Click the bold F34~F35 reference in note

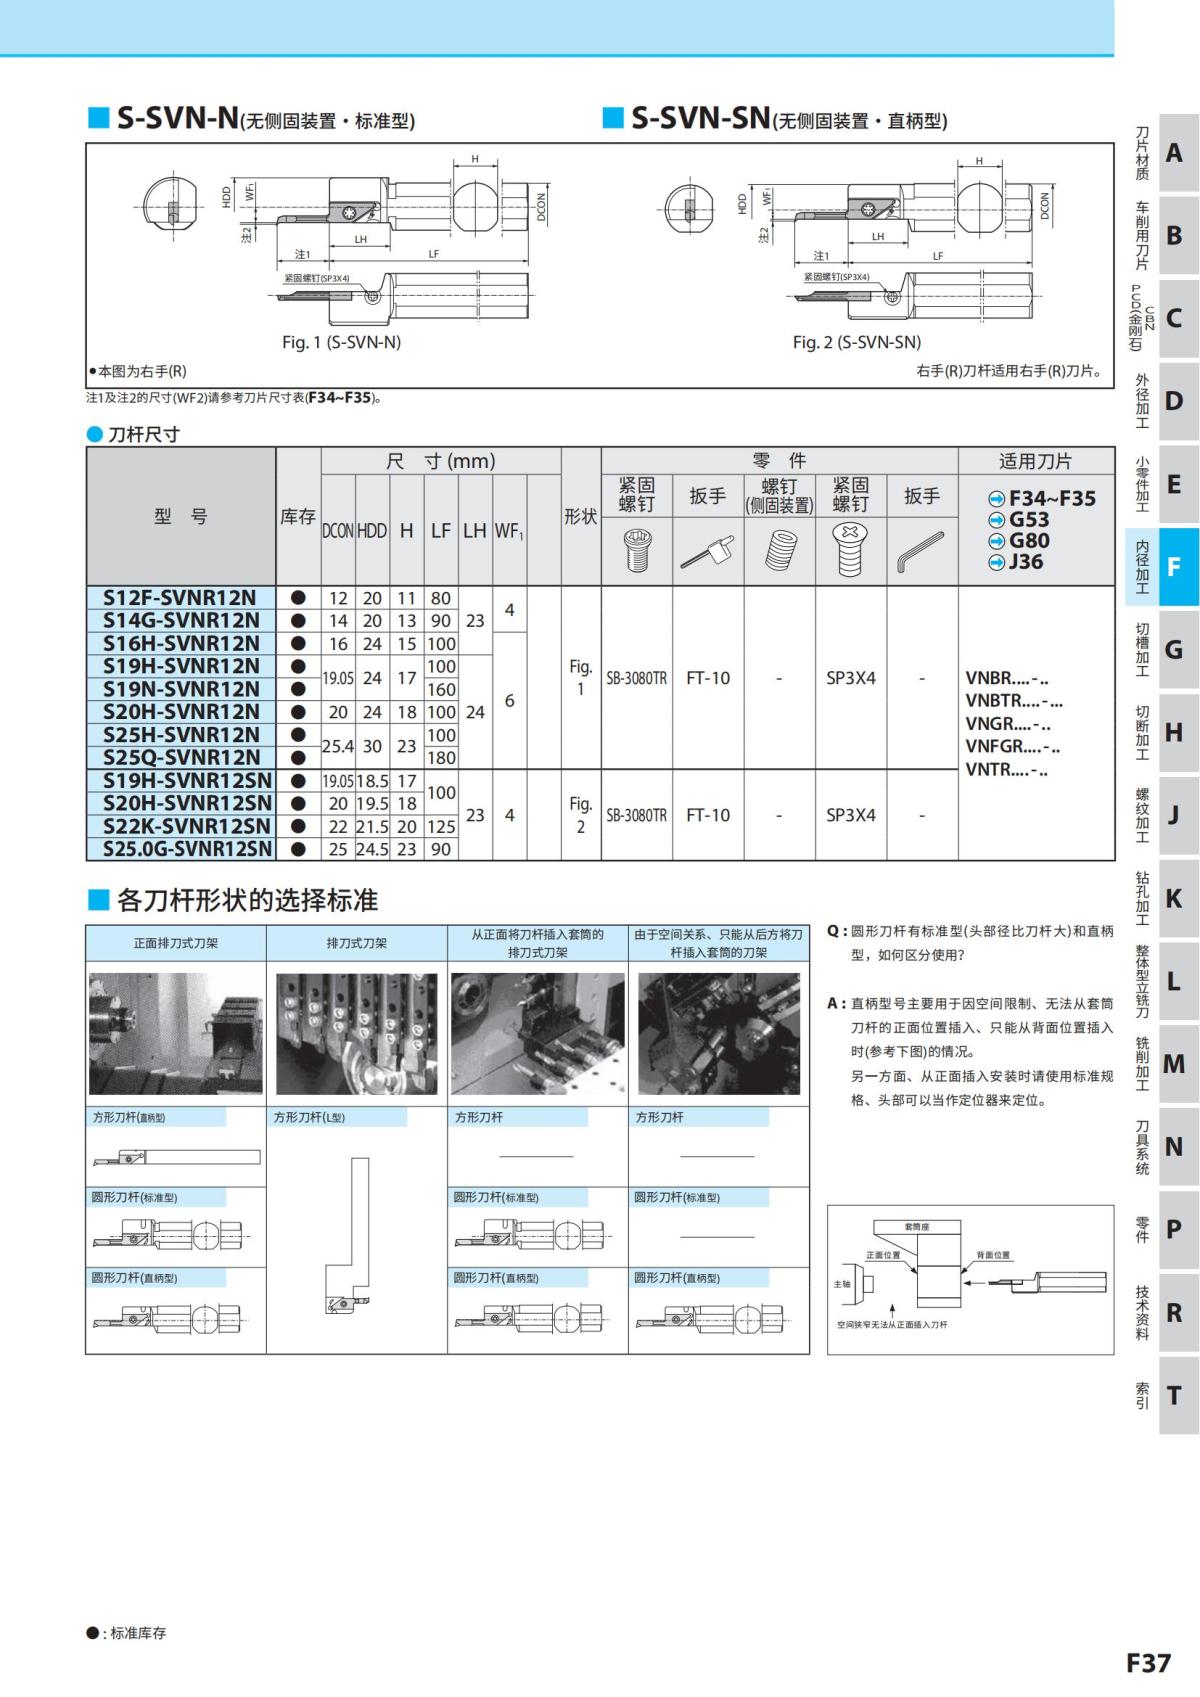[x=340, y=397]
